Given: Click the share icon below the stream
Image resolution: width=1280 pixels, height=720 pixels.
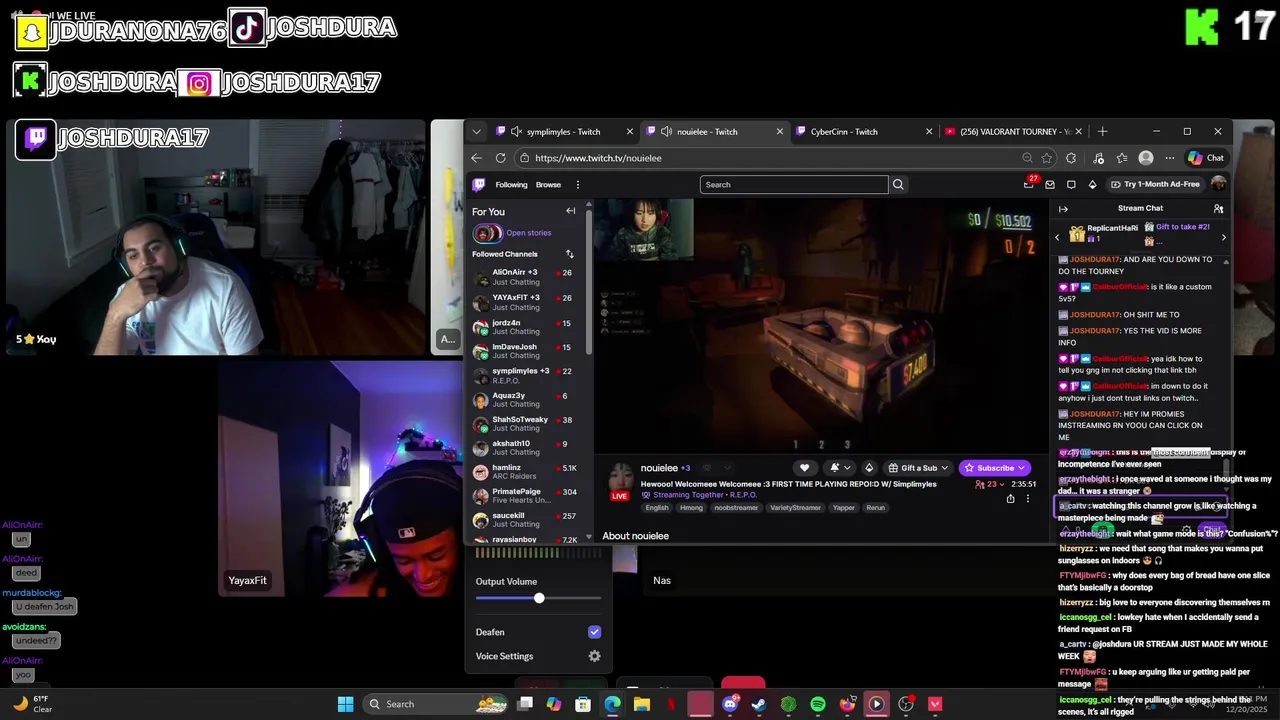Looking at the screenshot, I should 1010,499.
